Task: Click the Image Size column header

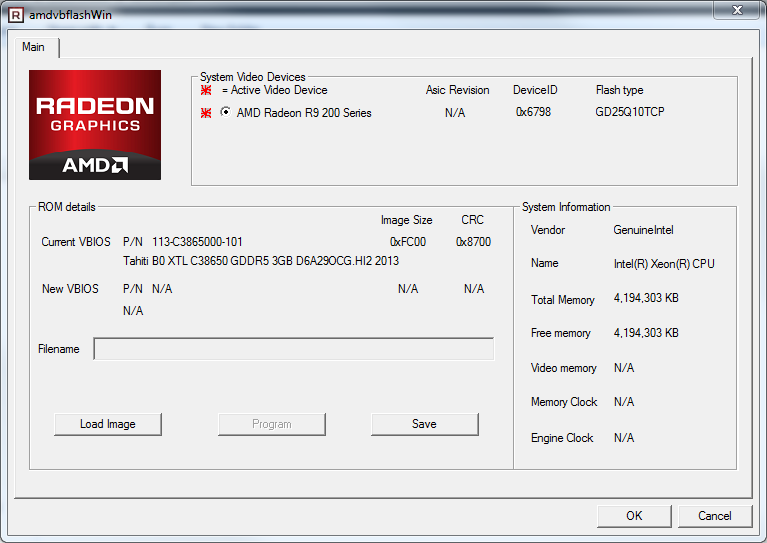Action: pyautogui.click(x=406, y=220)
